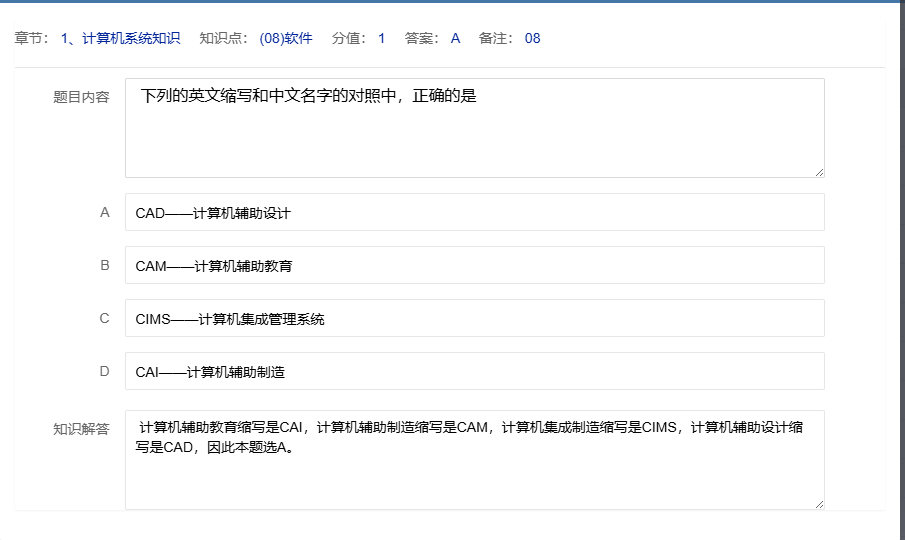Click the chapter value 1、计算机系统知识
This screenshot has width=905, height=540.
[x=120, y=39]
